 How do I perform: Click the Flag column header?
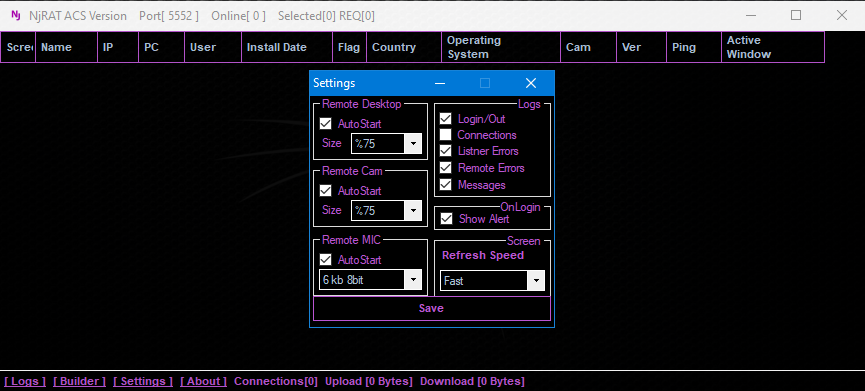coord(350,47)
